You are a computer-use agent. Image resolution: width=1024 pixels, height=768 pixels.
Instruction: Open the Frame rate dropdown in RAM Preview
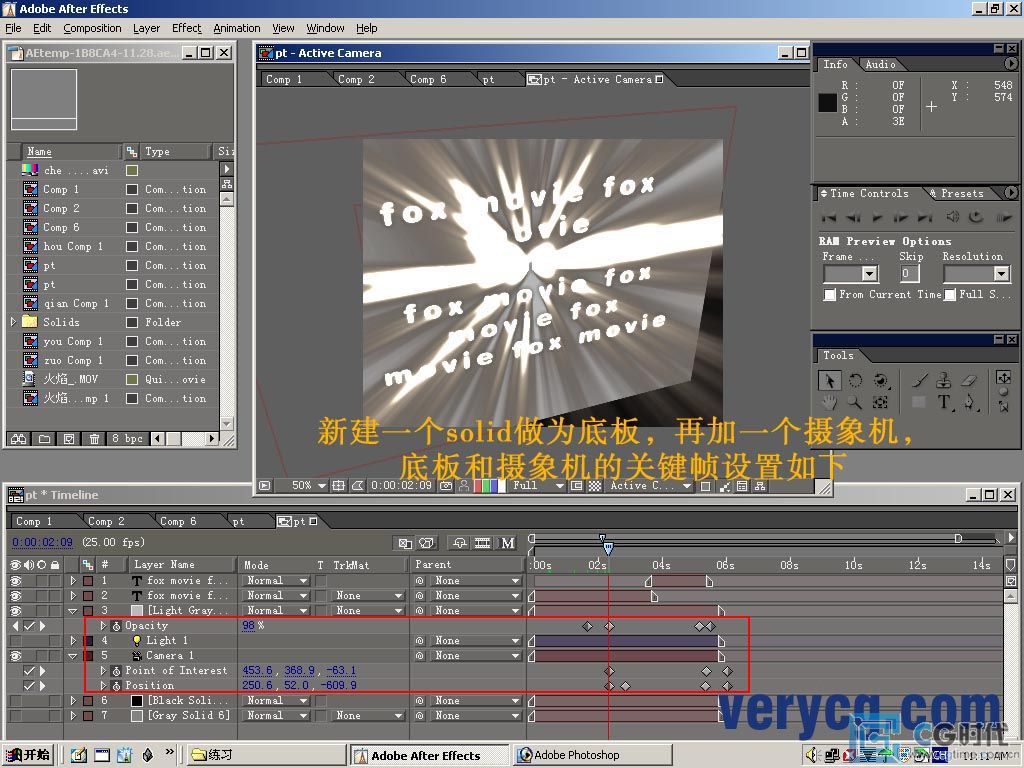[x=851, y=274]
